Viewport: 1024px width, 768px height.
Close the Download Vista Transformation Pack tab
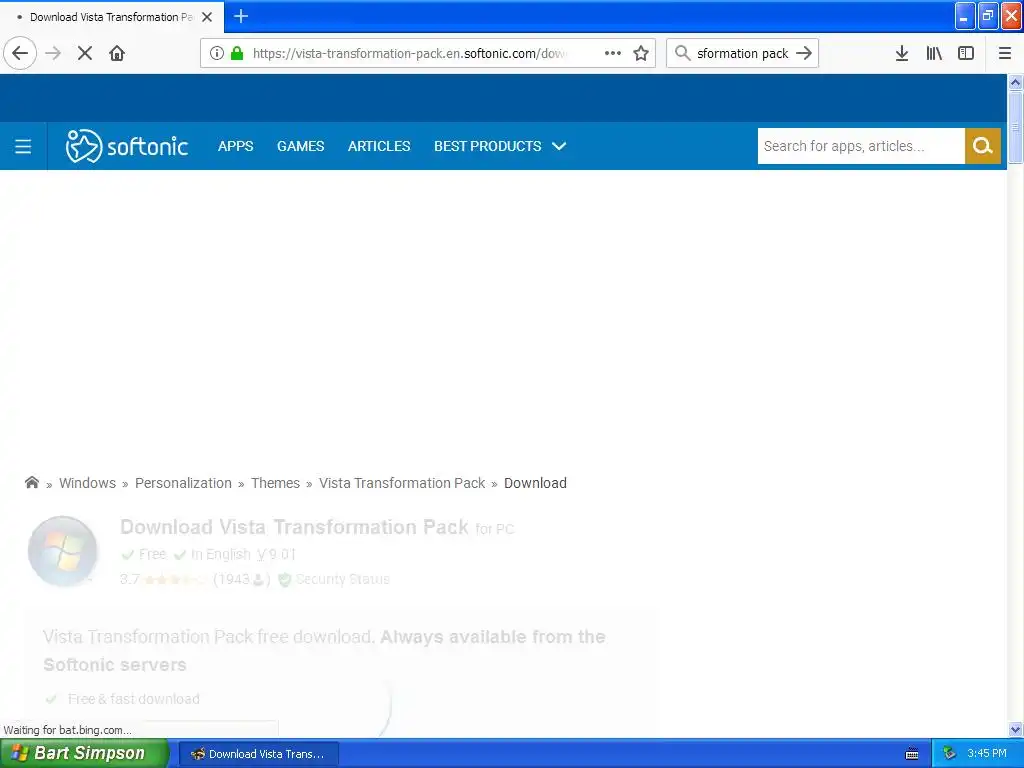point(207,17)
